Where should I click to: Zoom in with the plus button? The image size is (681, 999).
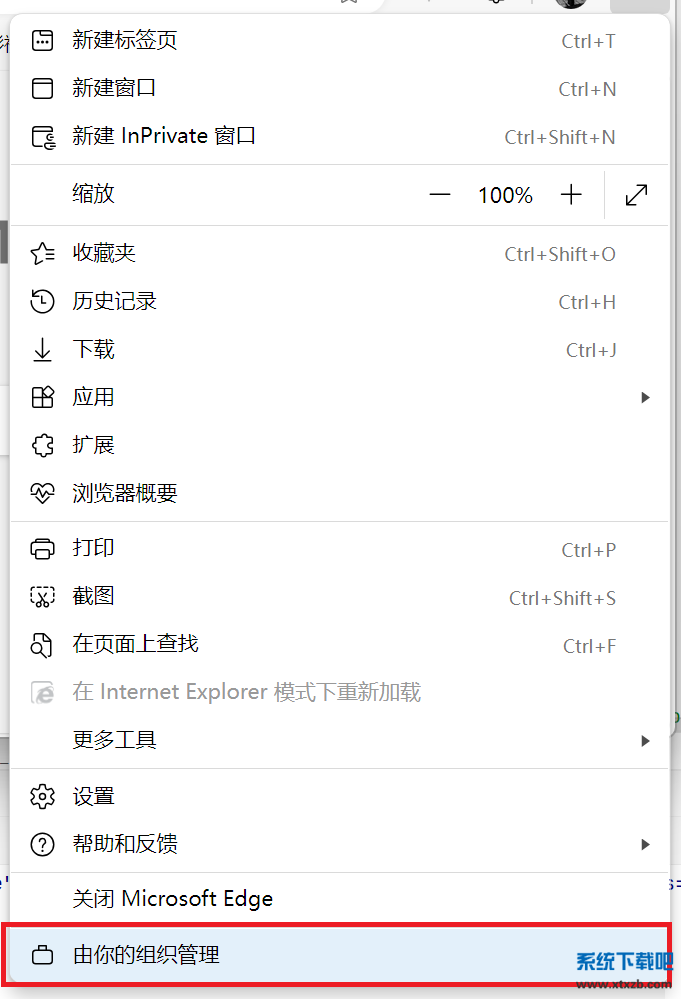click(x=571, y=195)
